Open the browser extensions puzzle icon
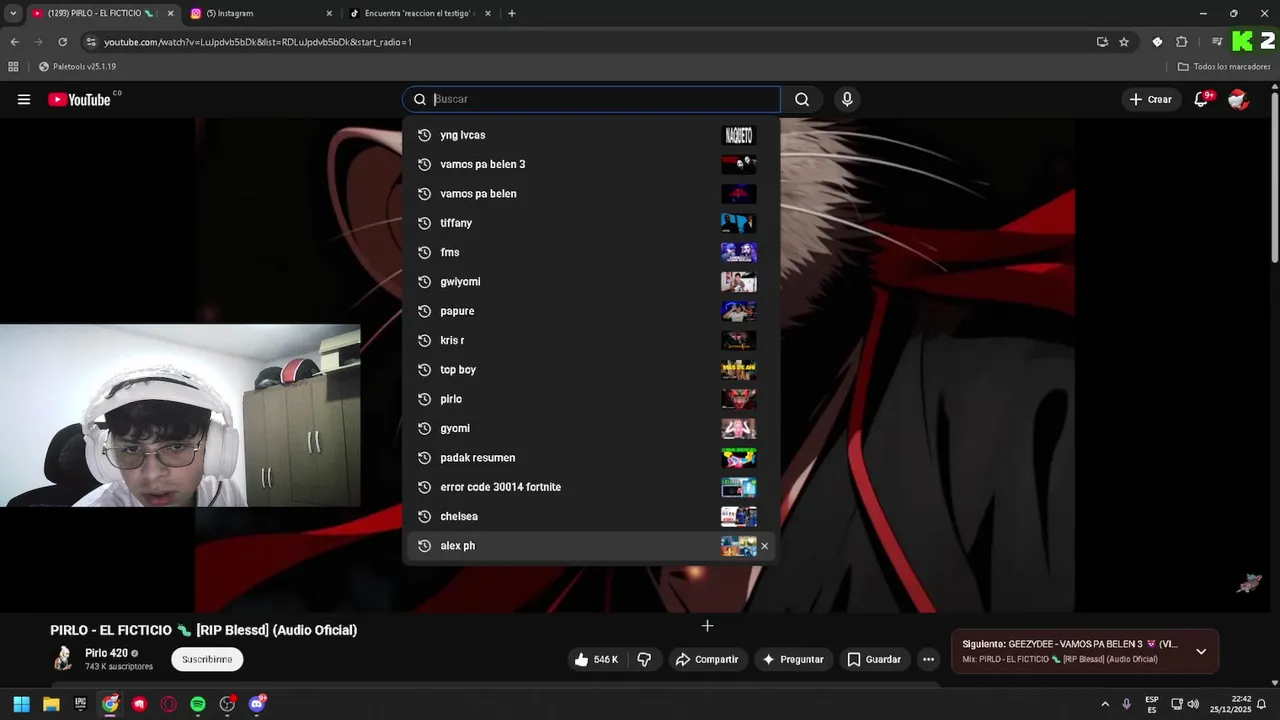1280x720 pixels. [x=1182, y=42]
